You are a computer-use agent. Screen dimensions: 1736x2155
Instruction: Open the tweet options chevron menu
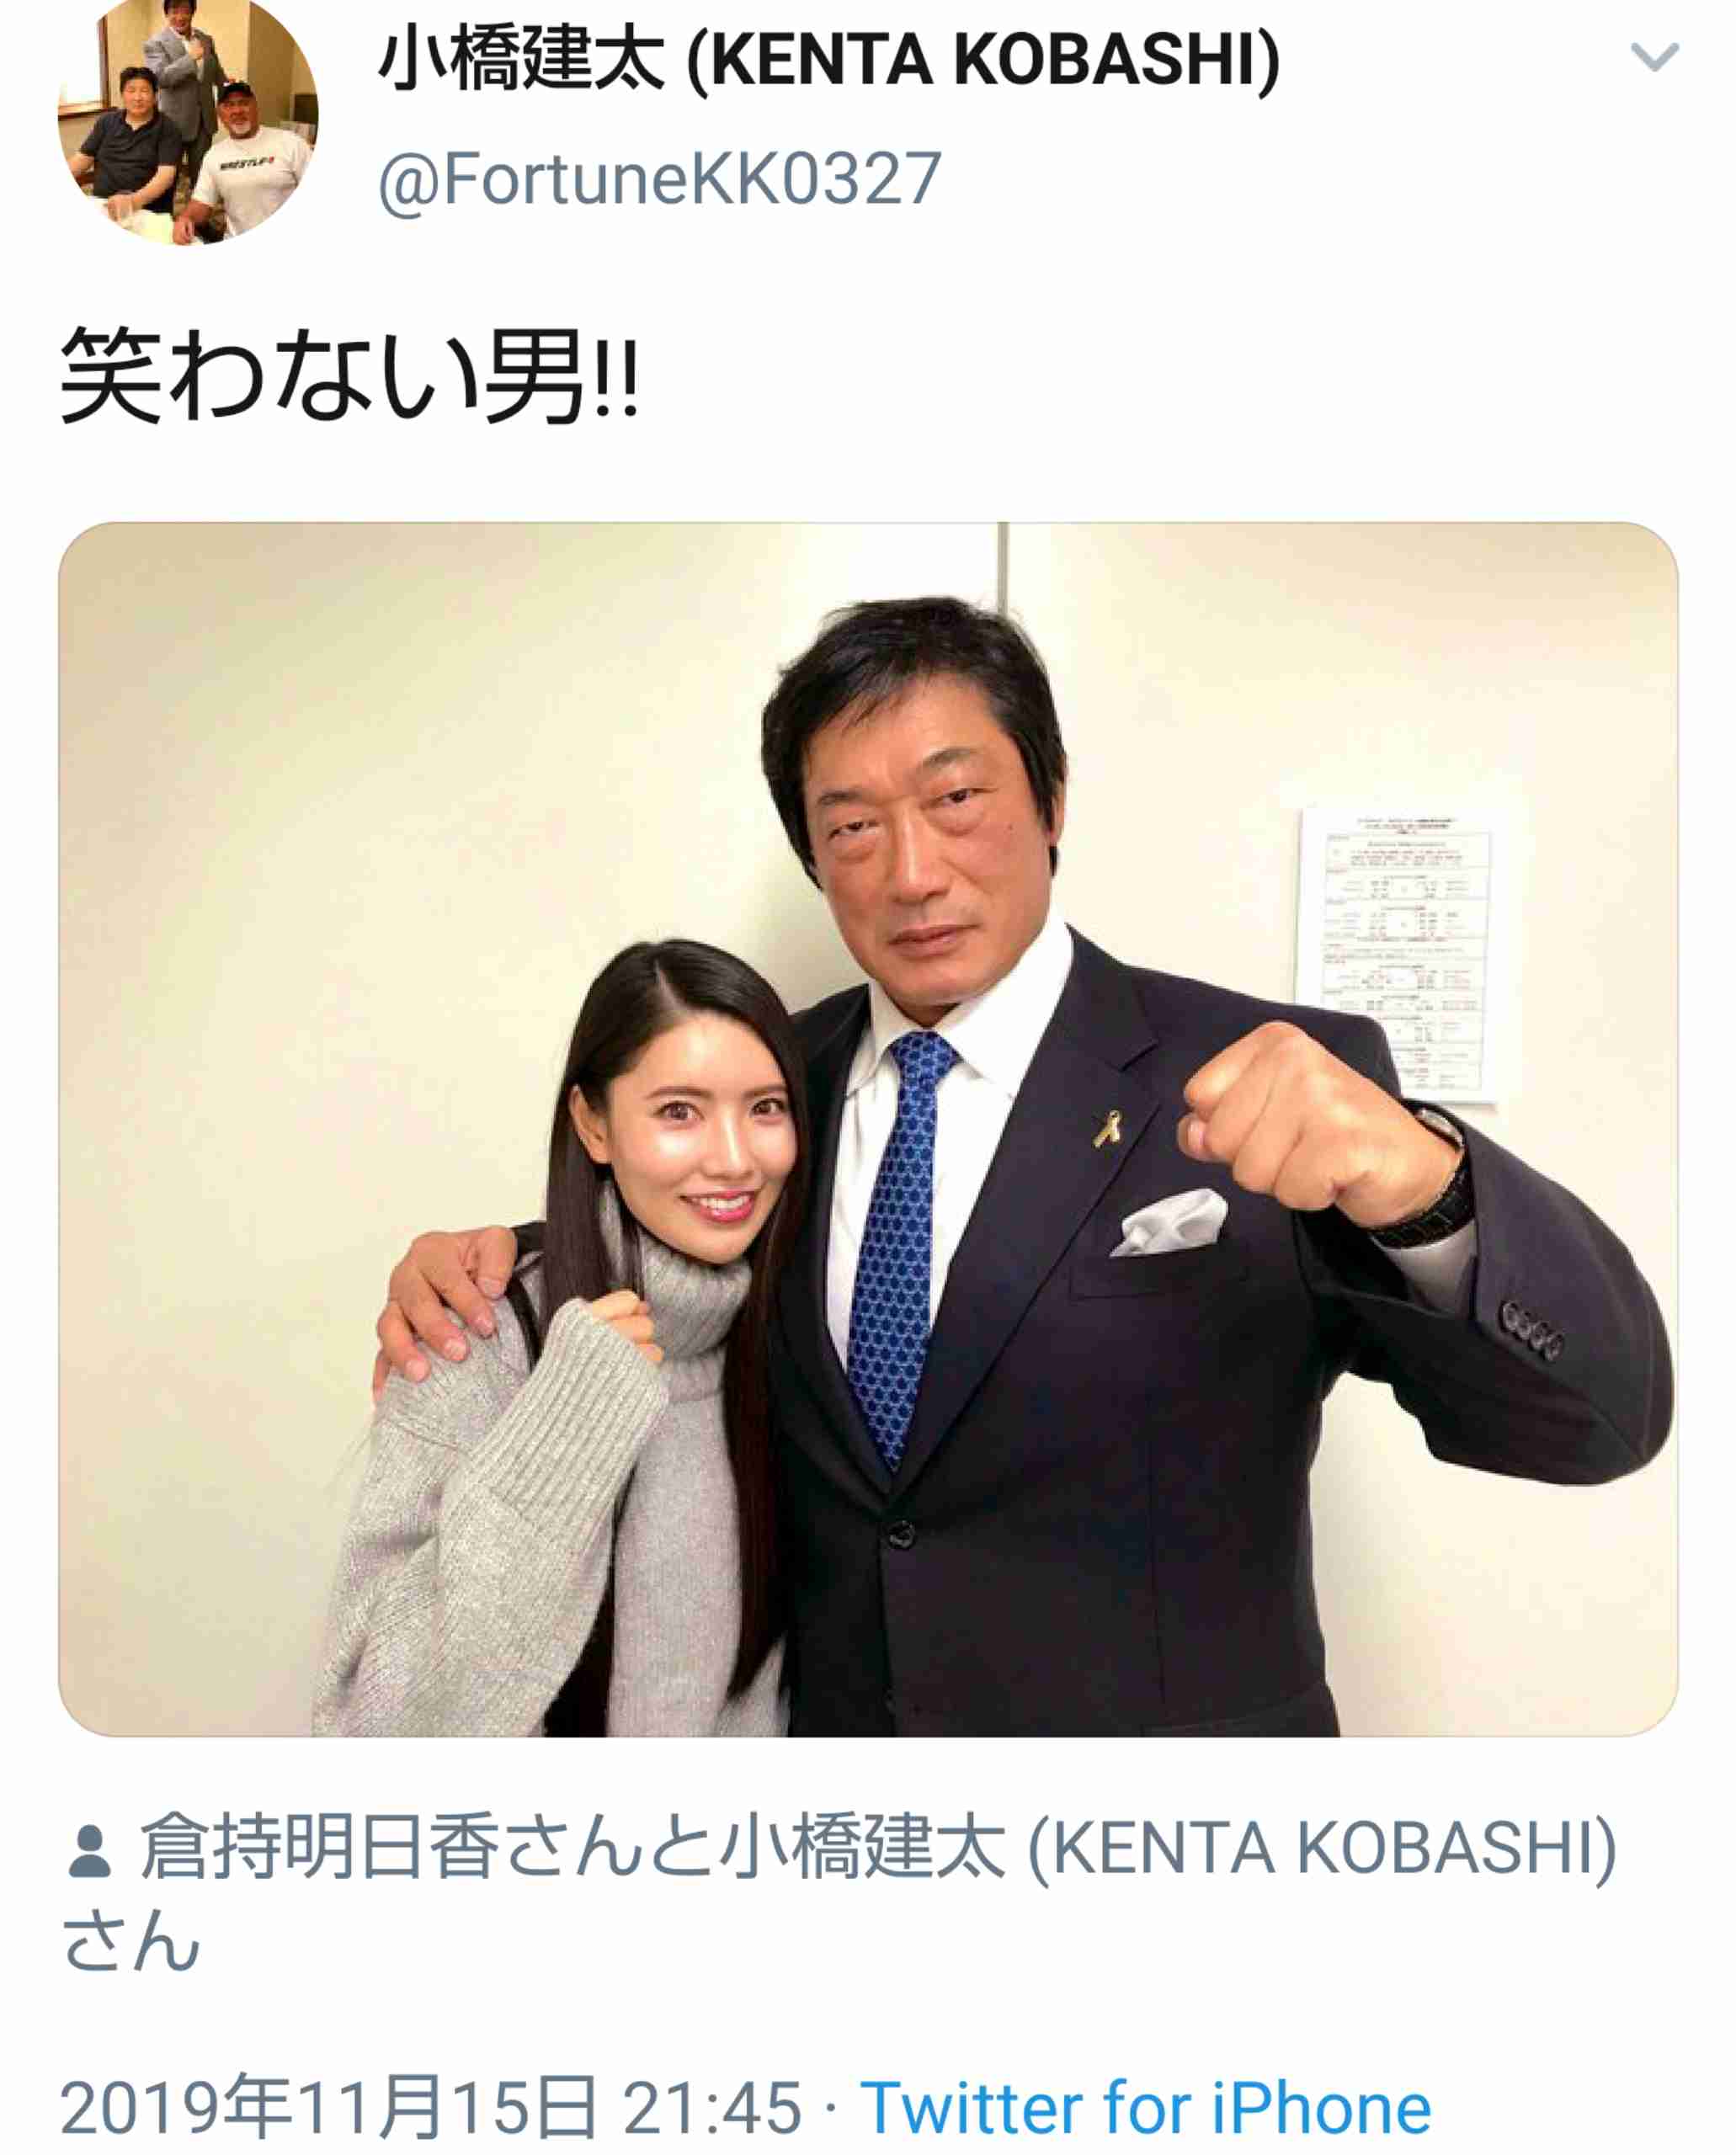click(x=1654, y=57)
